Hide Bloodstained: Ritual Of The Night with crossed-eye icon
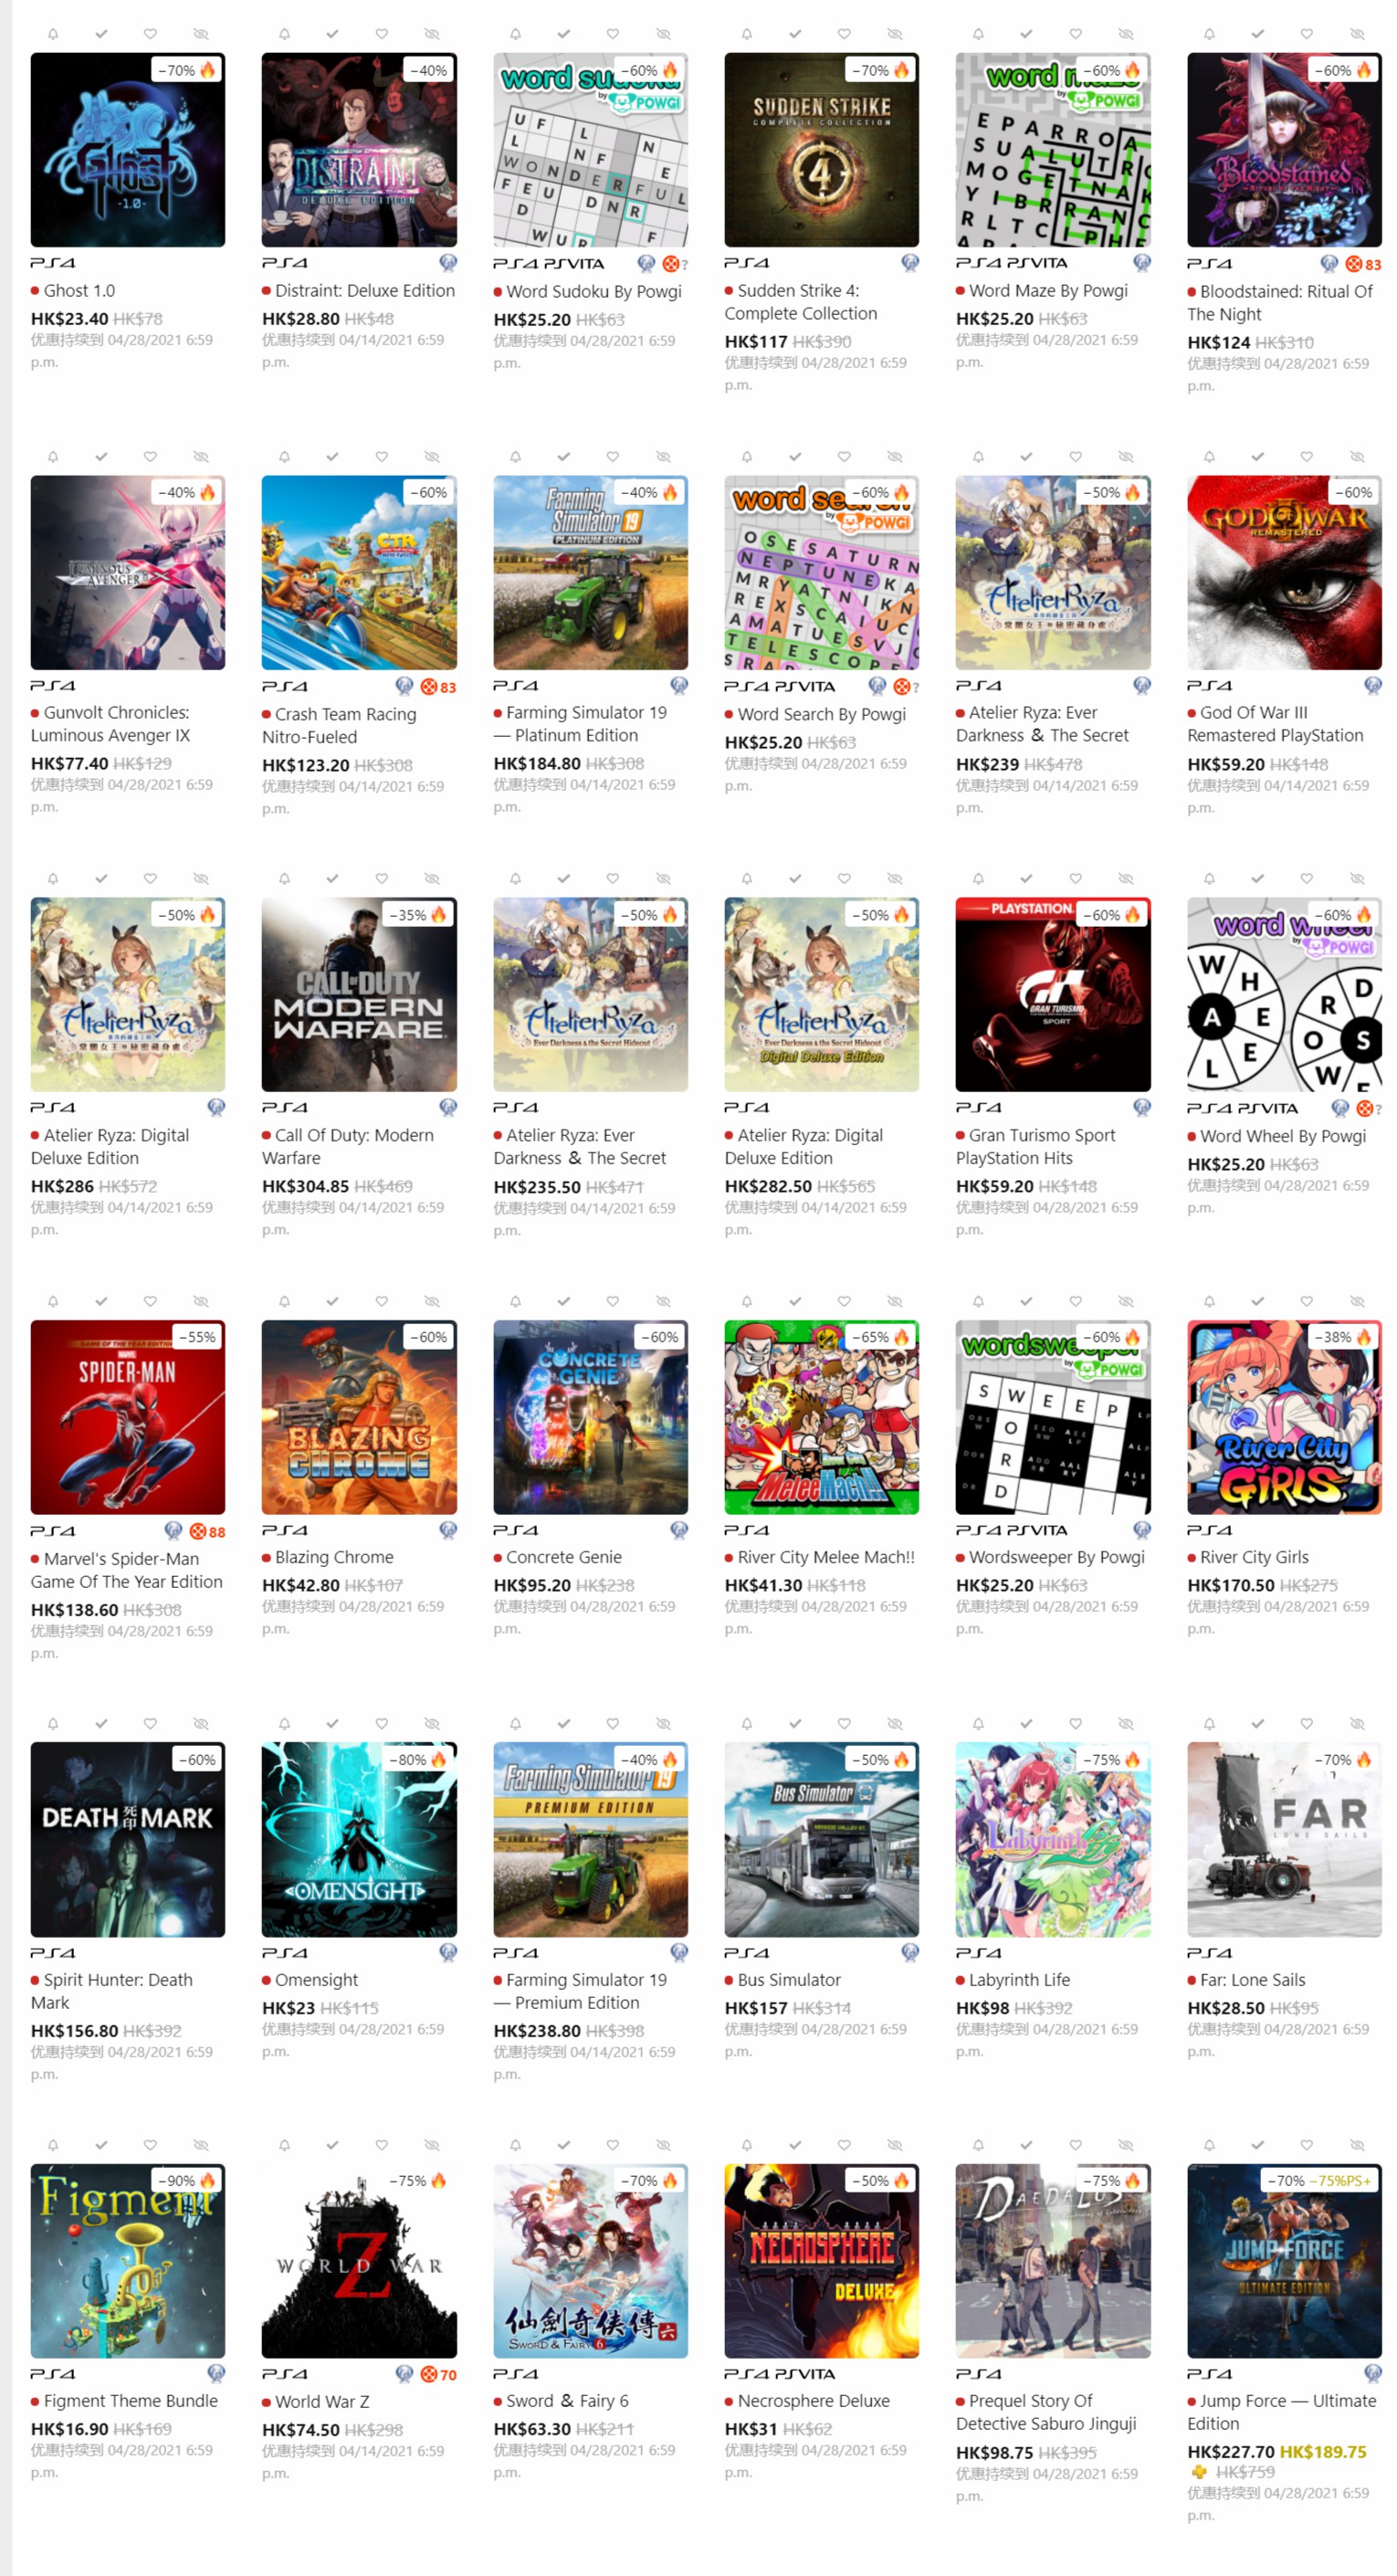This screenshot has width=1397, height=2576. pos(1357,34)
